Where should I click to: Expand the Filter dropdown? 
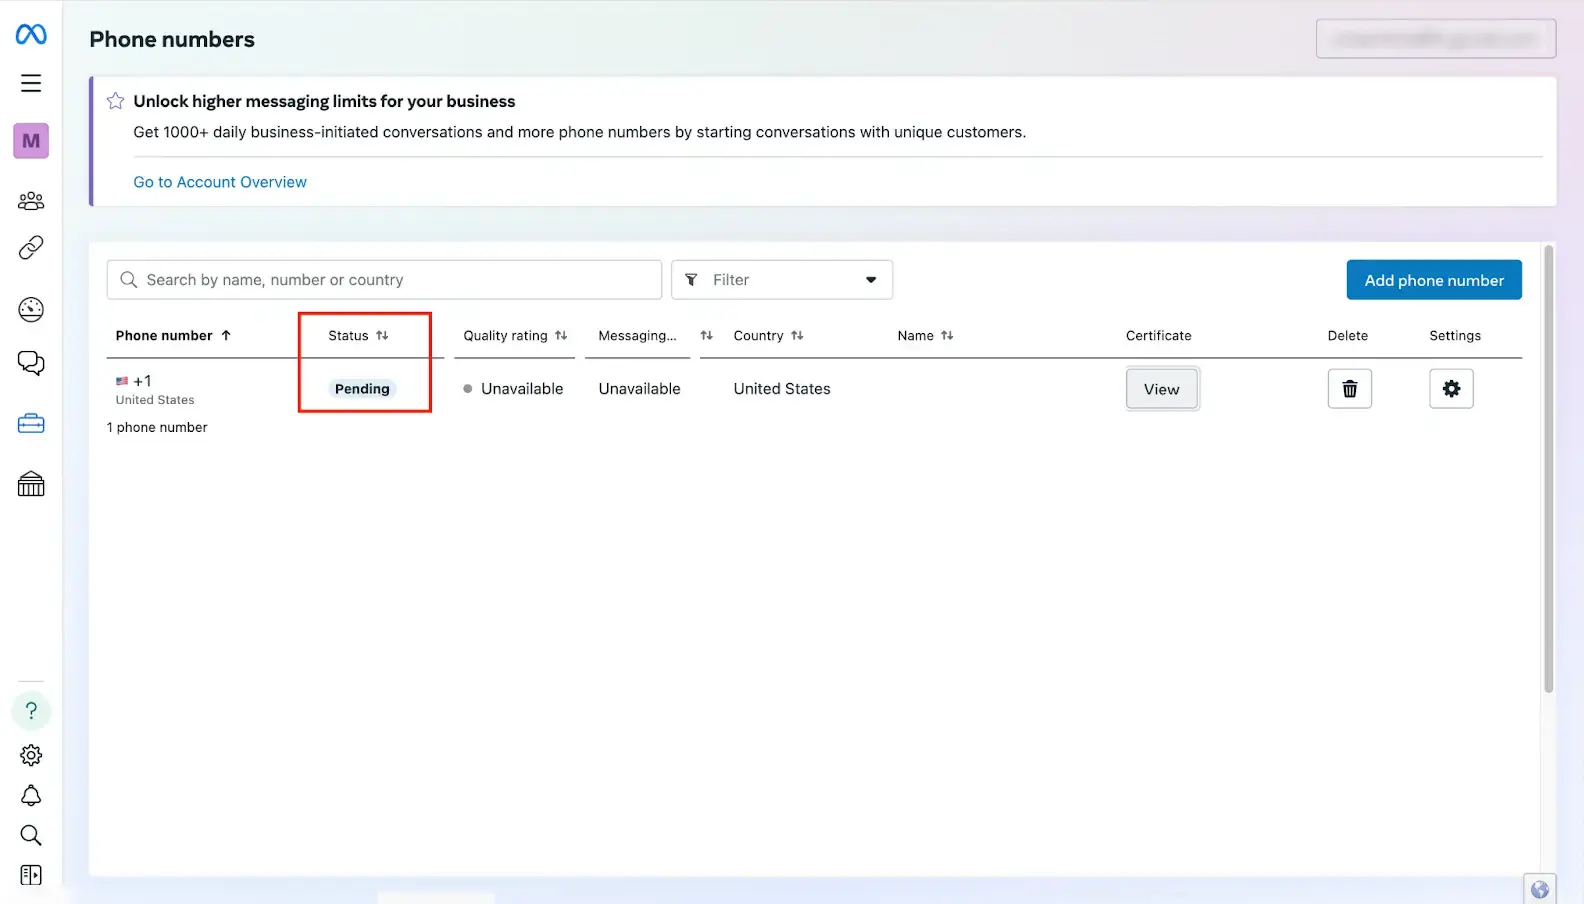coord(781,280)
